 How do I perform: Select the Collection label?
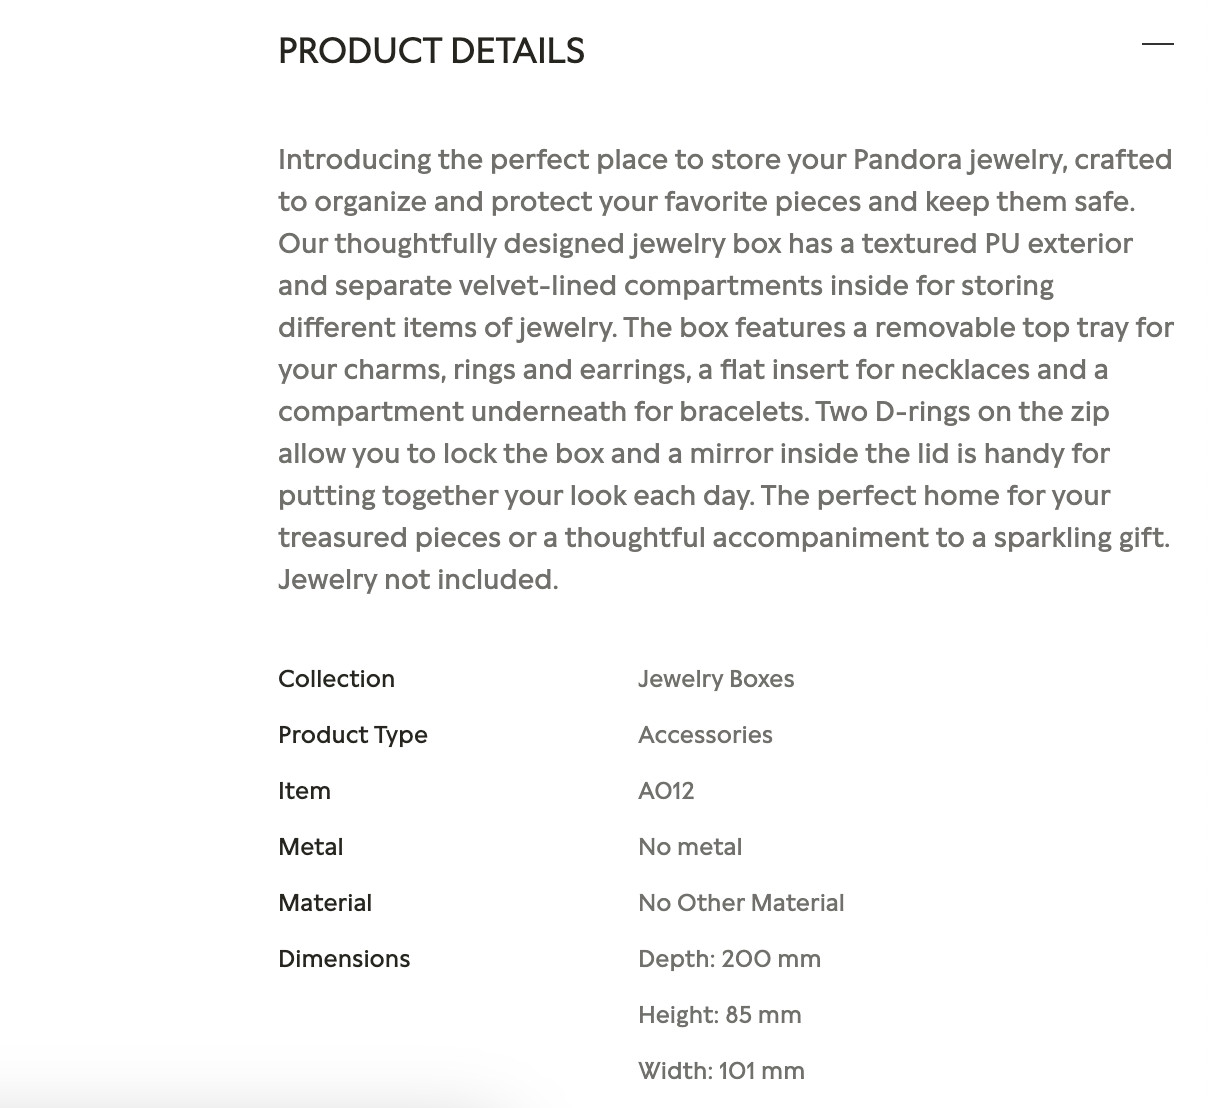point(336,679)
